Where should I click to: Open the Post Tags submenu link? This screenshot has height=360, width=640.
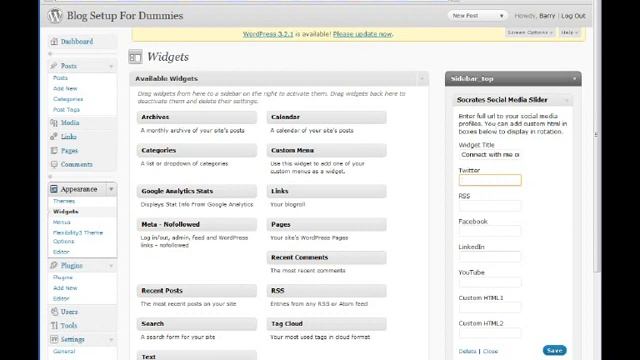(66, 110)
